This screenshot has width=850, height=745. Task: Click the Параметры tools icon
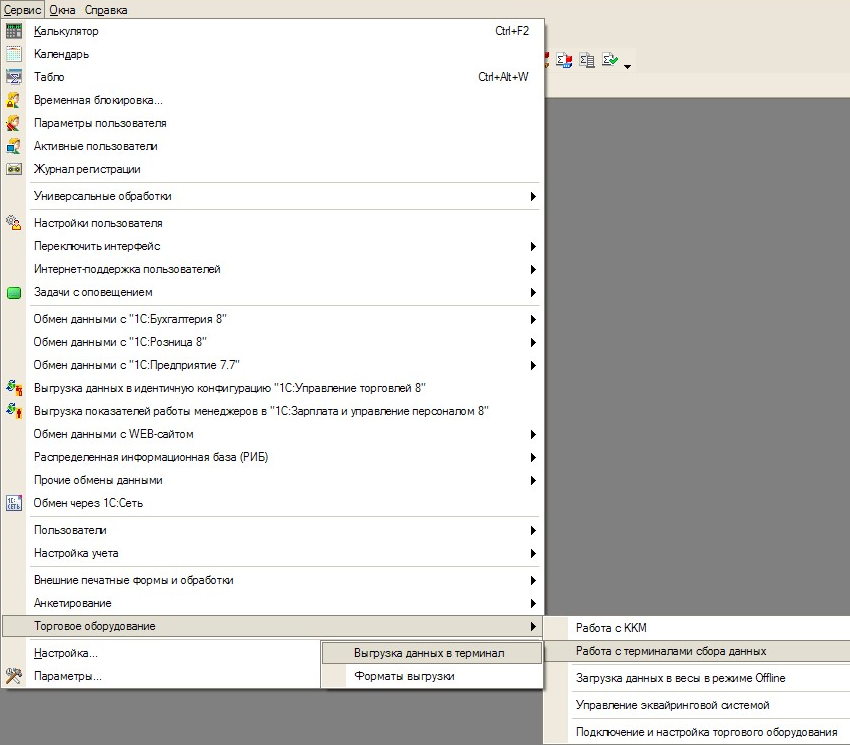click(x=14, y=676)
